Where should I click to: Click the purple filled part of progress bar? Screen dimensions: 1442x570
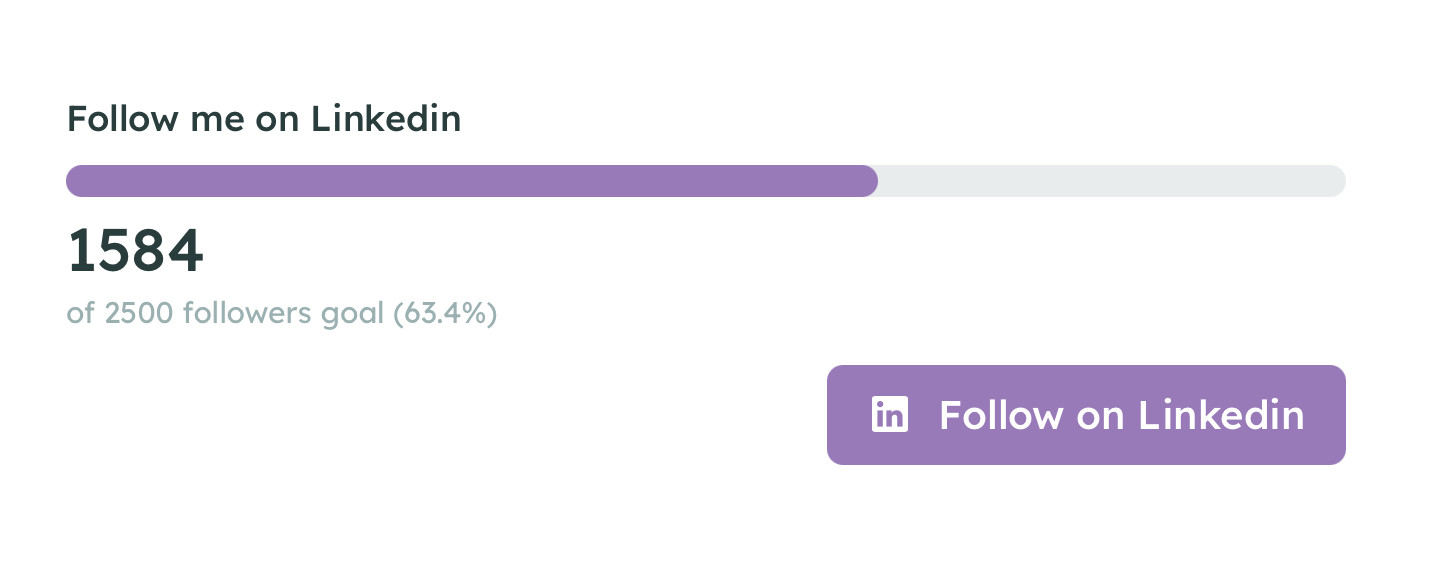pos(470,181)
